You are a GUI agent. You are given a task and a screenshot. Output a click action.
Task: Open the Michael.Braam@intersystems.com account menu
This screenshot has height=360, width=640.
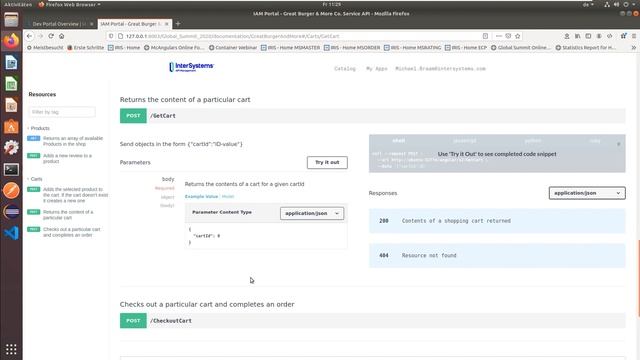pyautogui.click(x=440, y=69)
